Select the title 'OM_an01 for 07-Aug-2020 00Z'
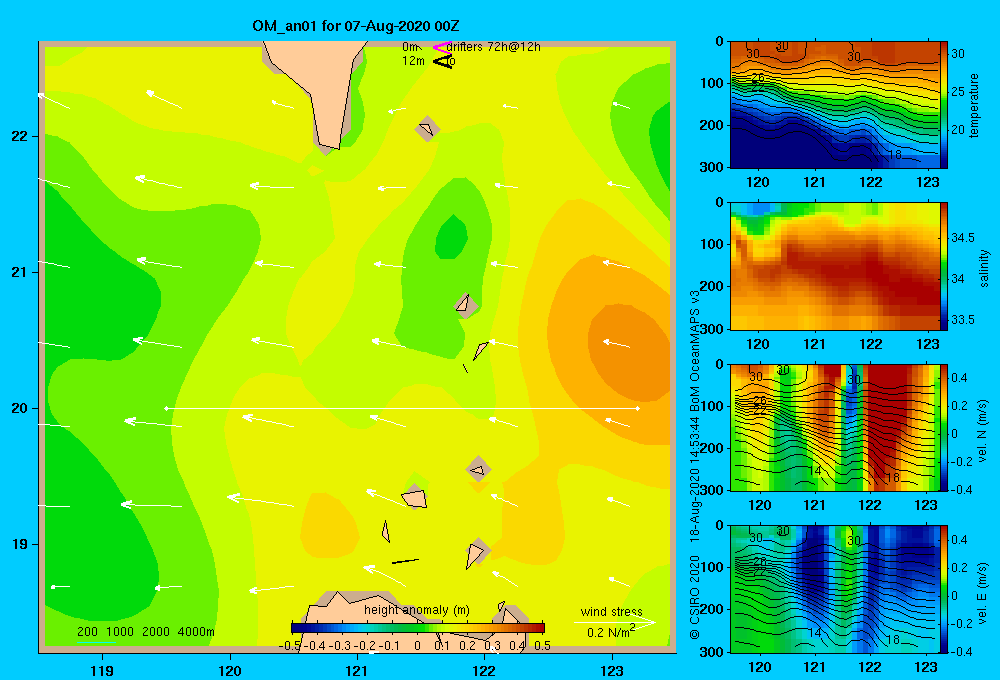1000x680 pixels. [x=356, y=26]
